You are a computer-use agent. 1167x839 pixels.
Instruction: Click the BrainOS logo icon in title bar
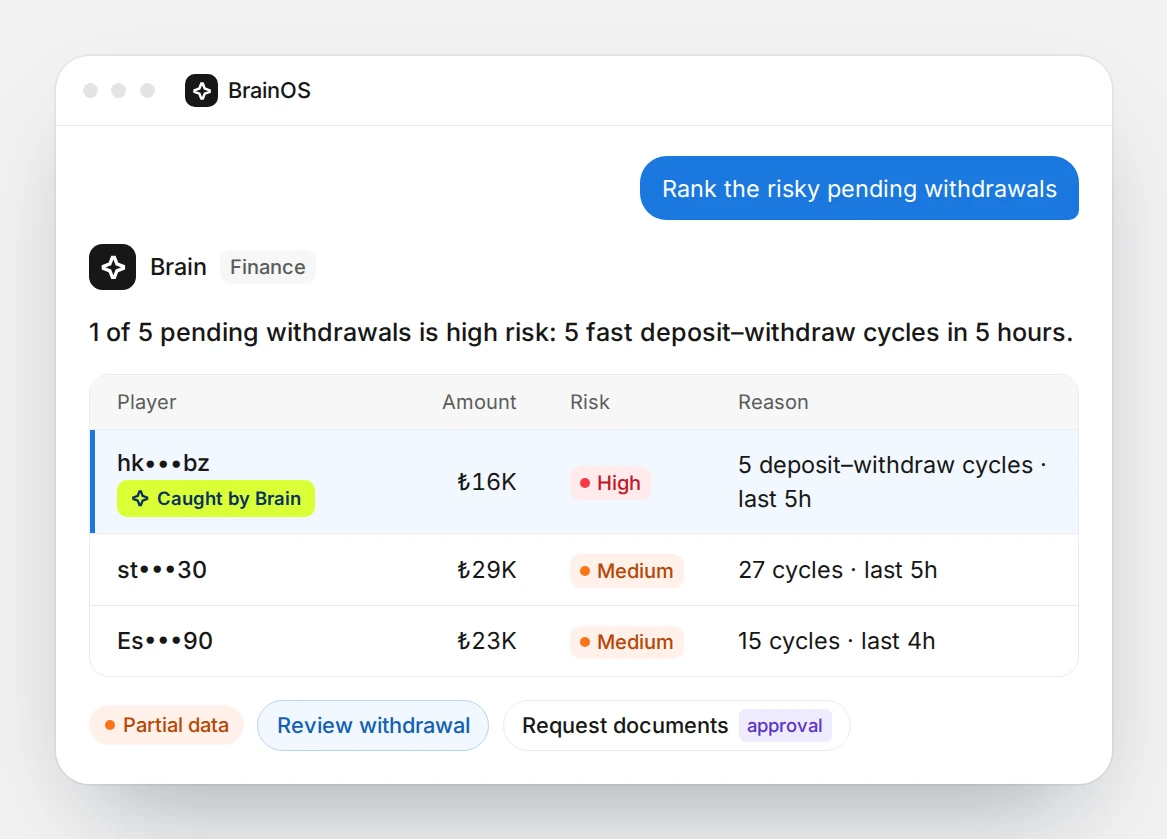click(201, 91)
